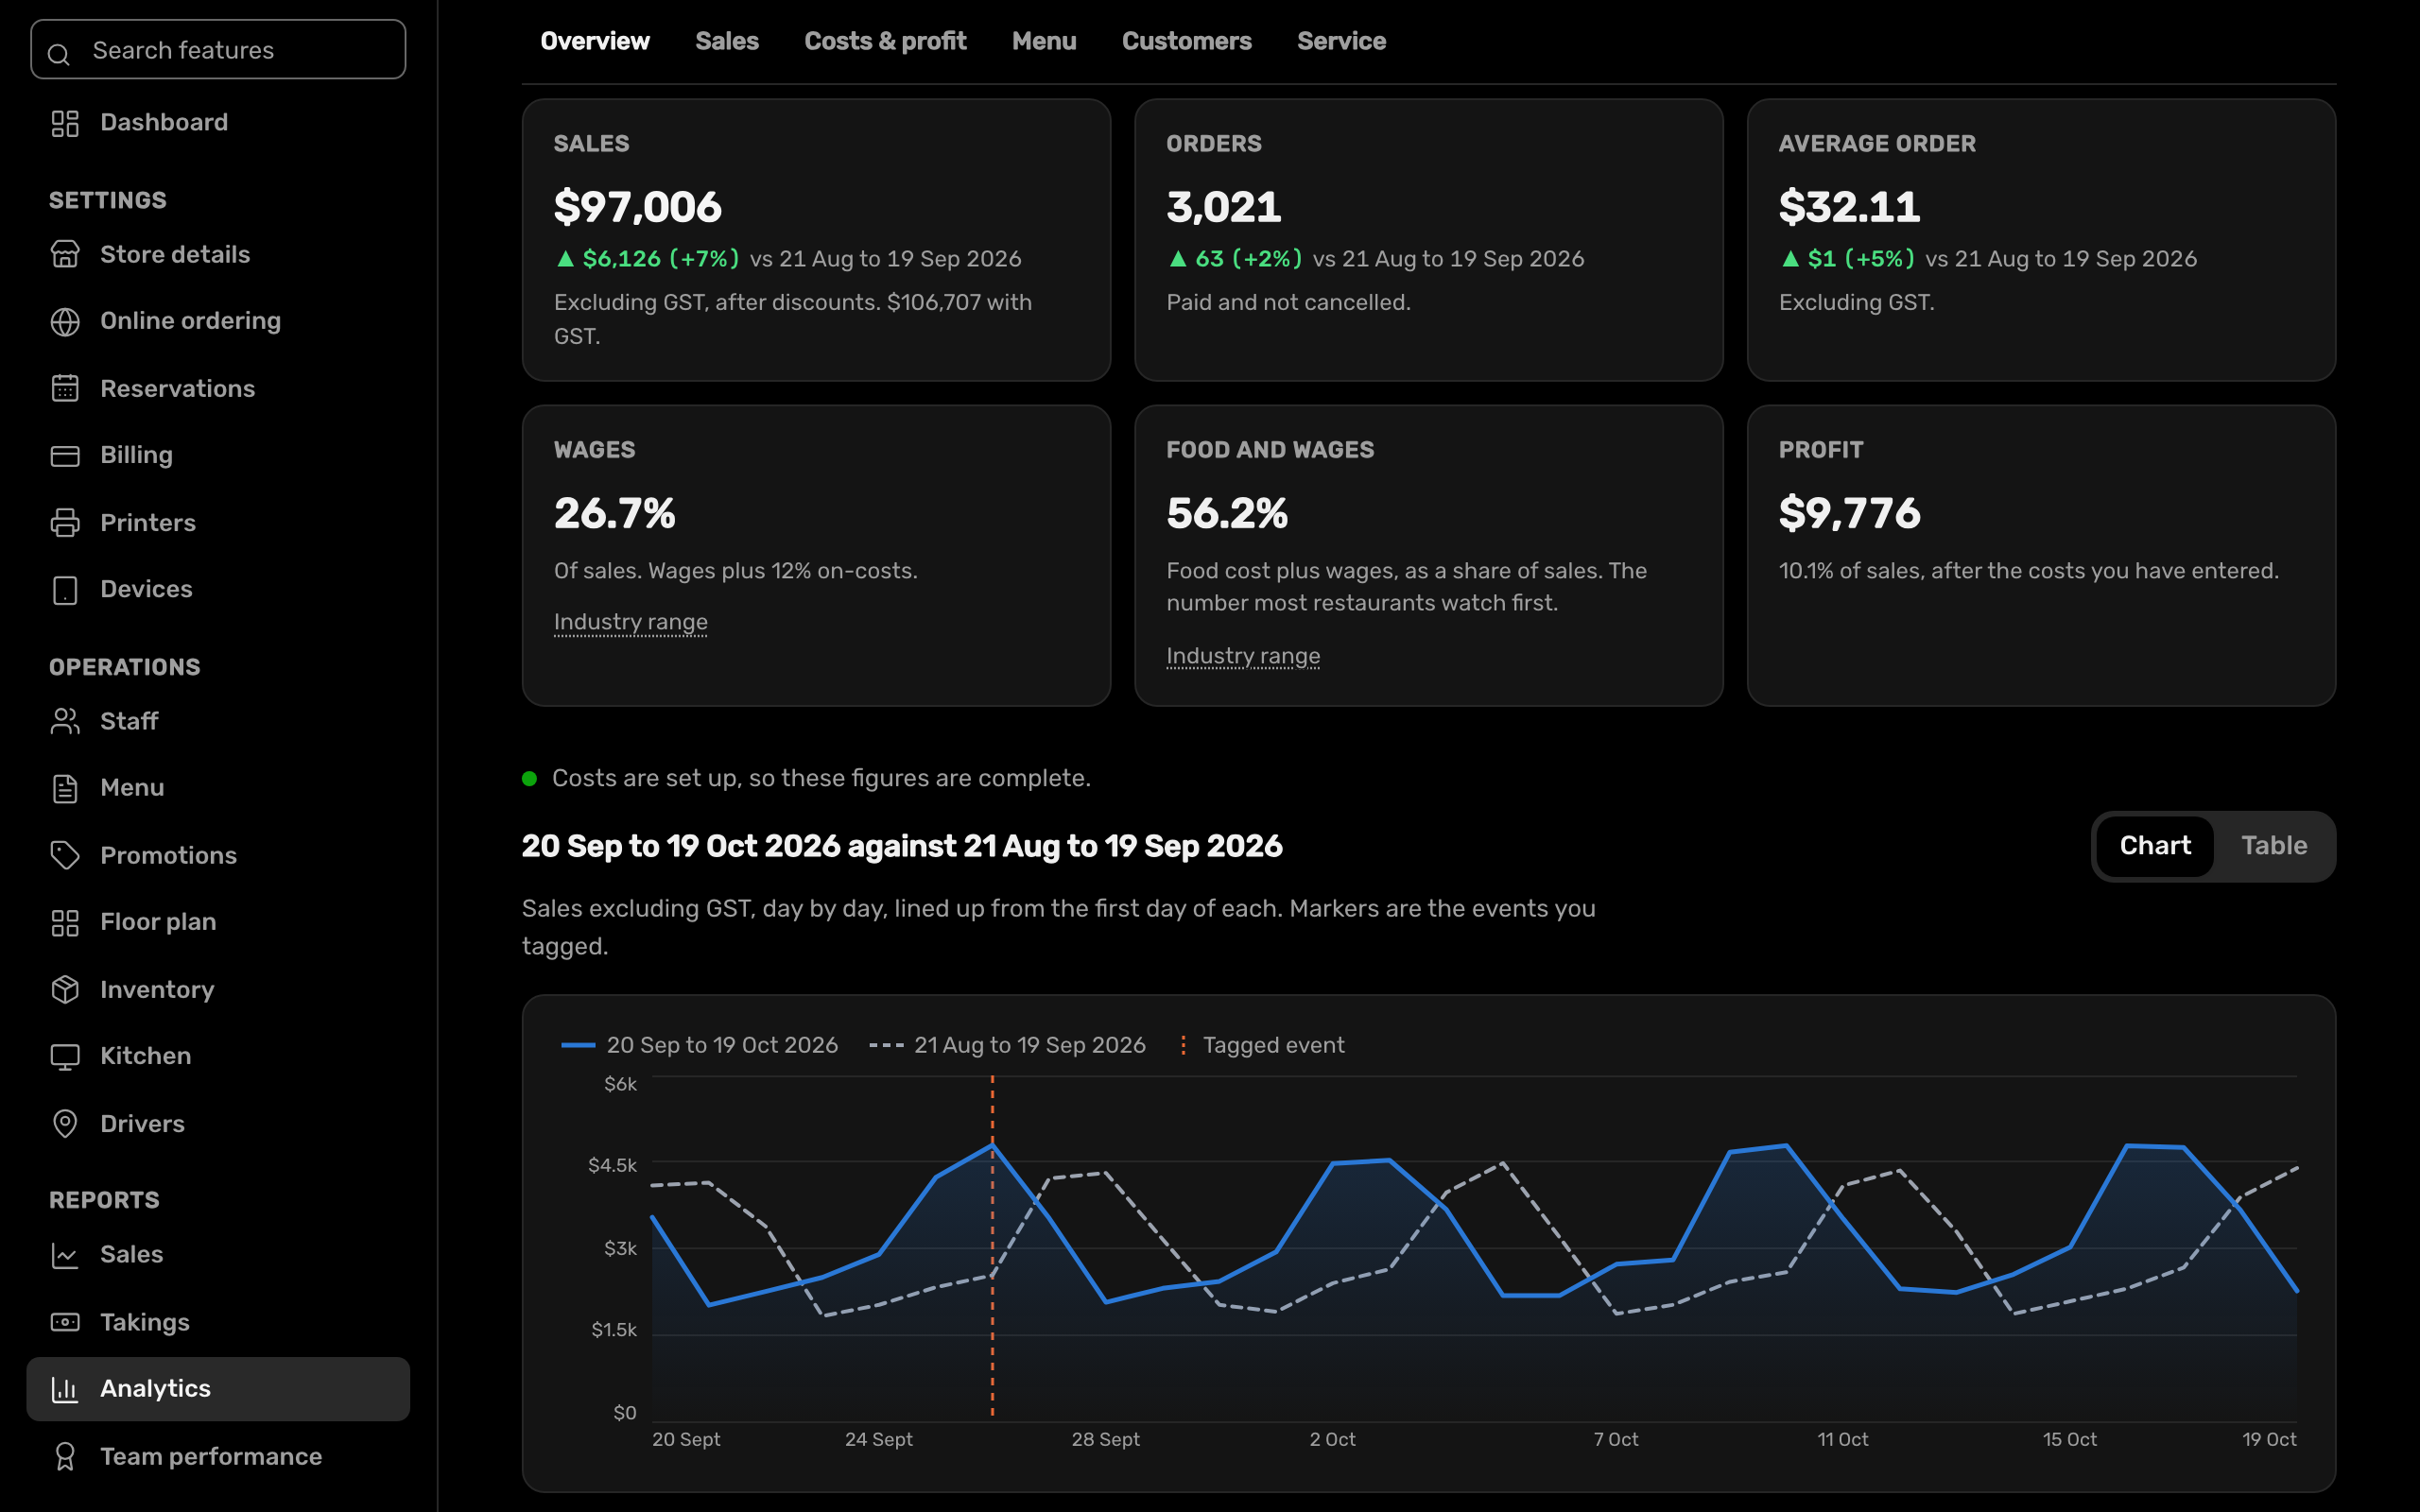Click dashed 21 Aug to 19 Sep legend
This screenshot has width=2420, height=1512.
(1007, 1045)
